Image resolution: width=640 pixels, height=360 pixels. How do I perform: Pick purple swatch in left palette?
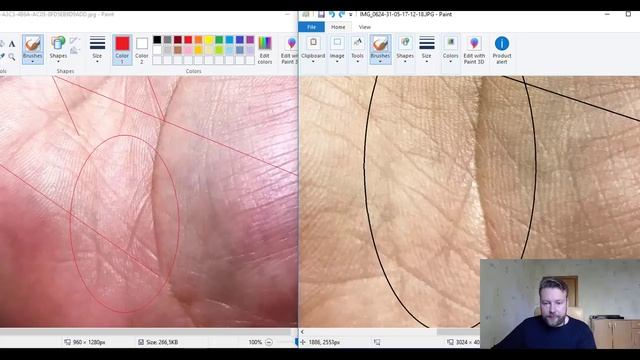[250, 40]
